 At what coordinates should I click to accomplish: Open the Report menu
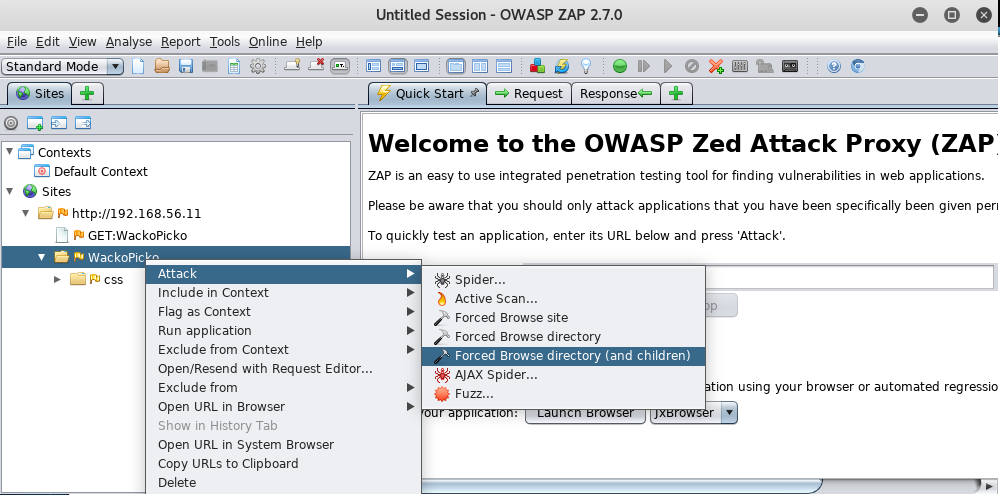click(x=180, y=41)
